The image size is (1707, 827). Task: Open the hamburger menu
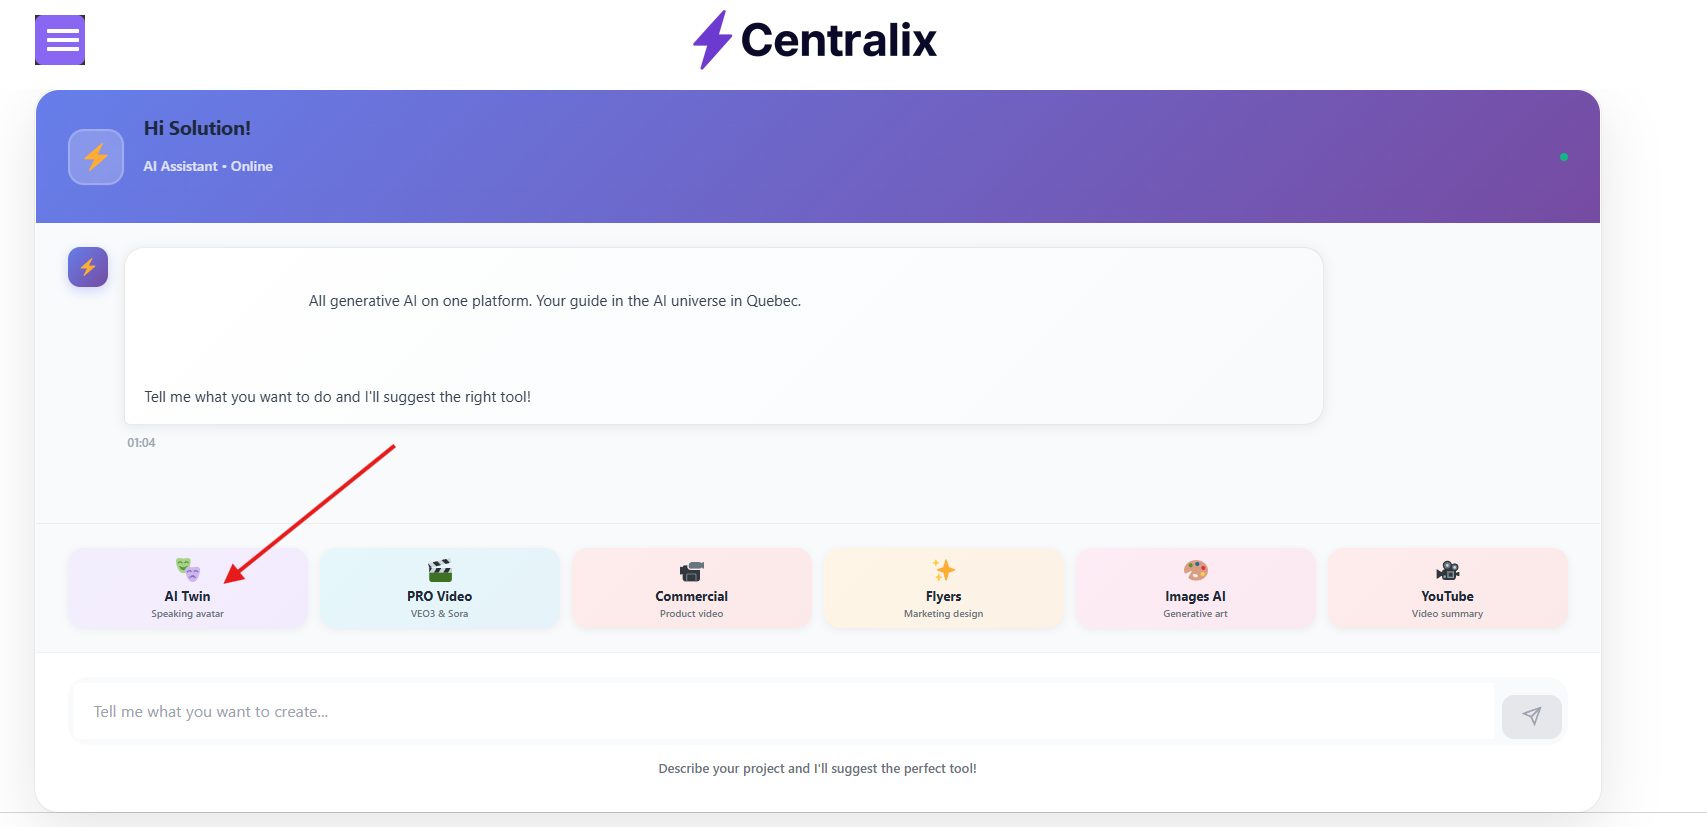coord(60,40)
